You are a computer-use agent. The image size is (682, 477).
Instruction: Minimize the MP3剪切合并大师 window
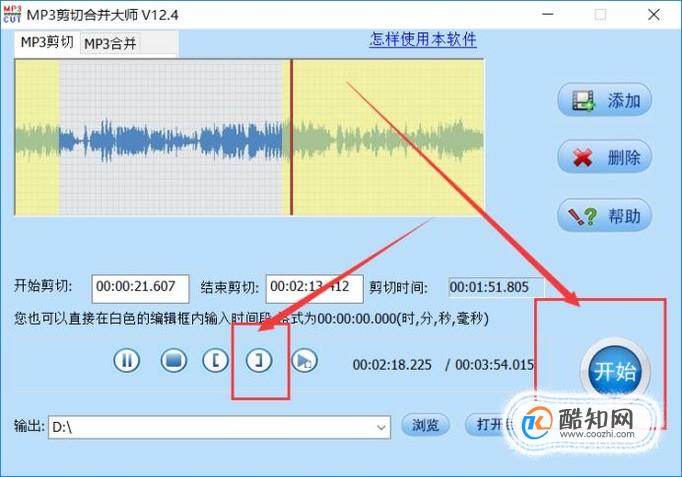pos(548,14)
